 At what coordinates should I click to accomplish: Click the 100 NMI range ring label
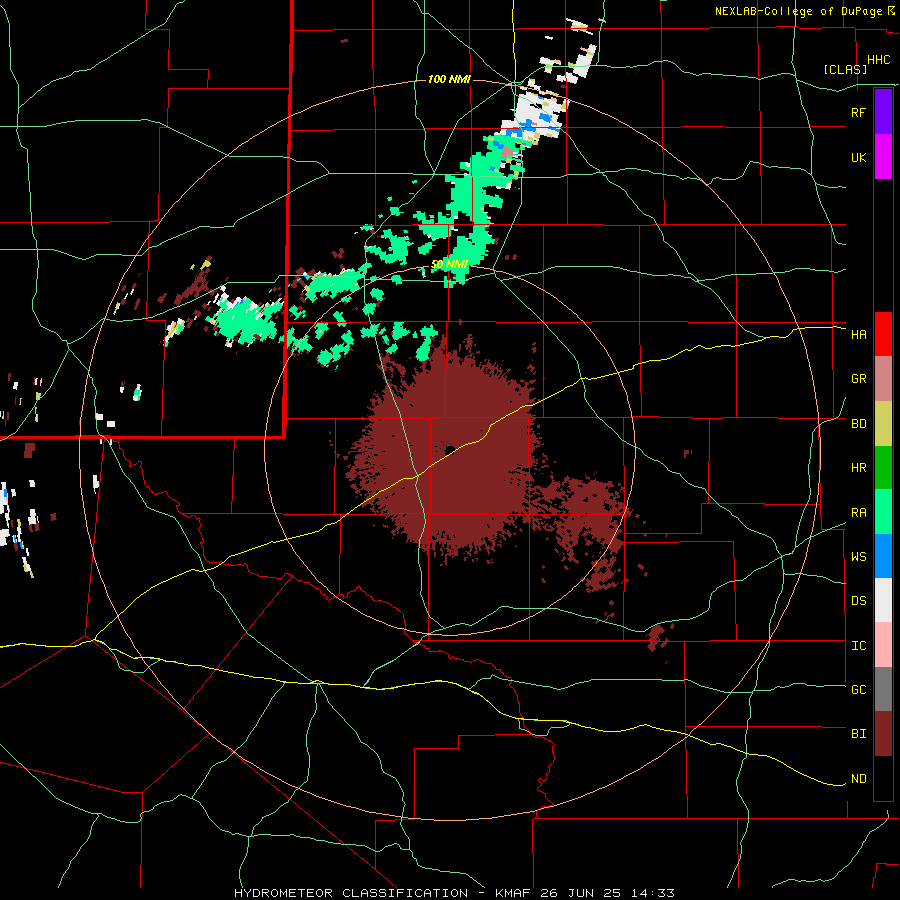tap(449, 79)
